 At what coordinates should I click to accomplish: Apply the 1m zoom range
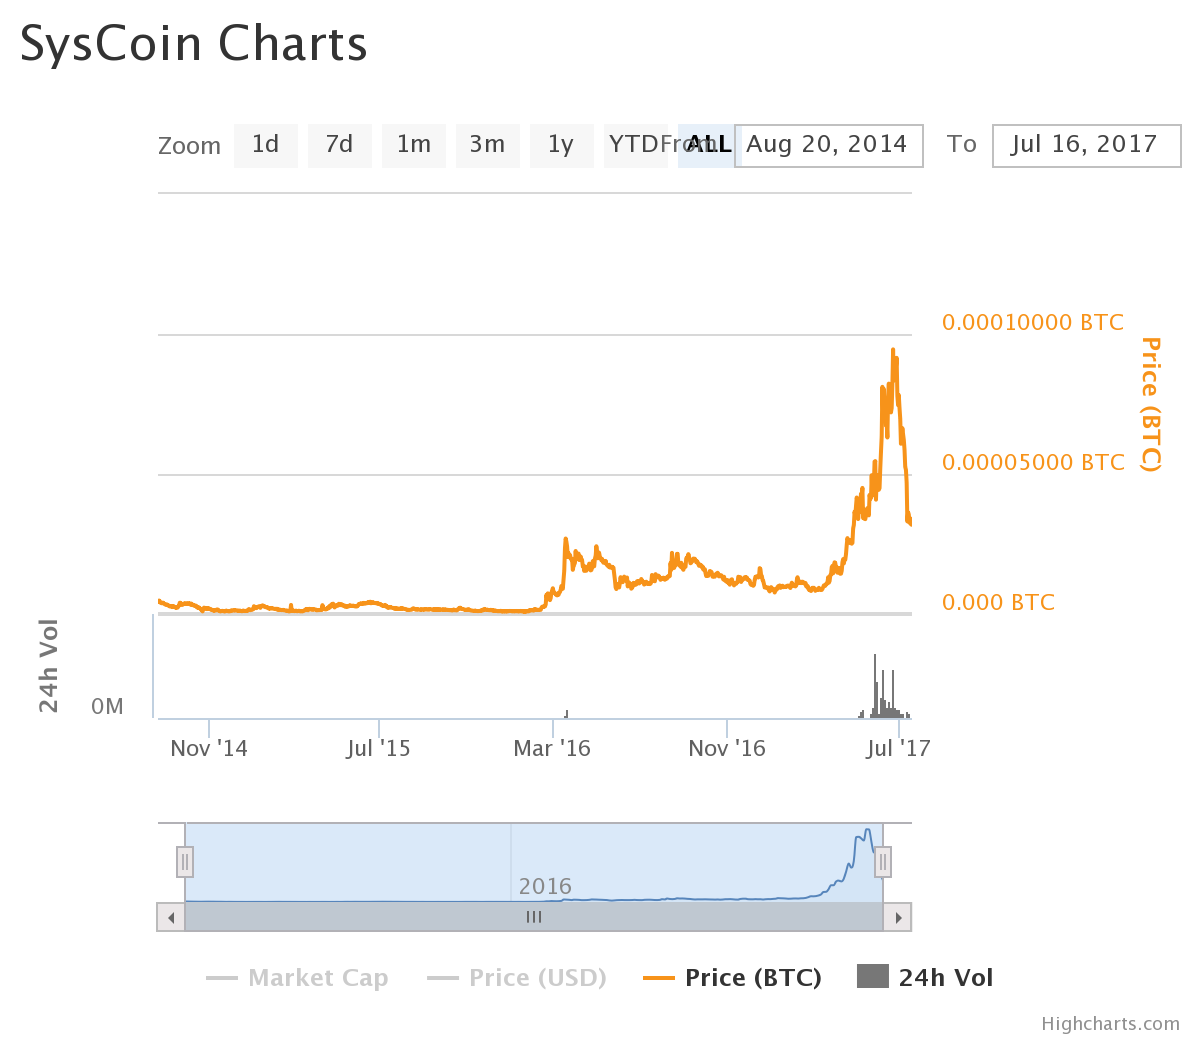413,145
